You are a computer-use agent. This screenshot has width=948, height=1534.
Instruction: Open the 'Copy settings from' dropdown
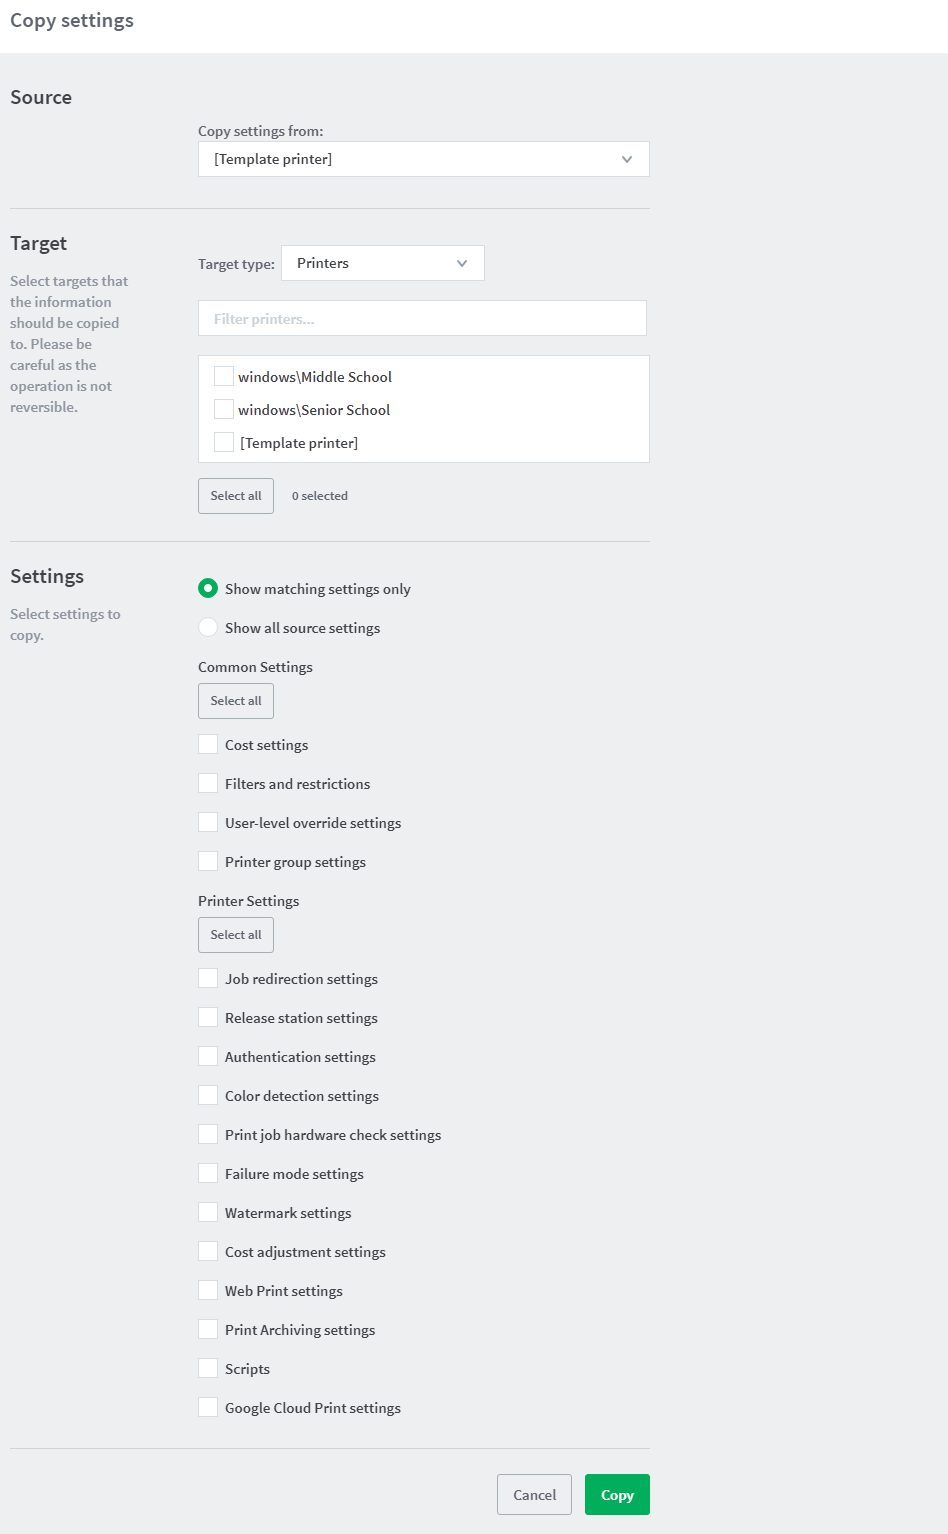pos(423,159)
